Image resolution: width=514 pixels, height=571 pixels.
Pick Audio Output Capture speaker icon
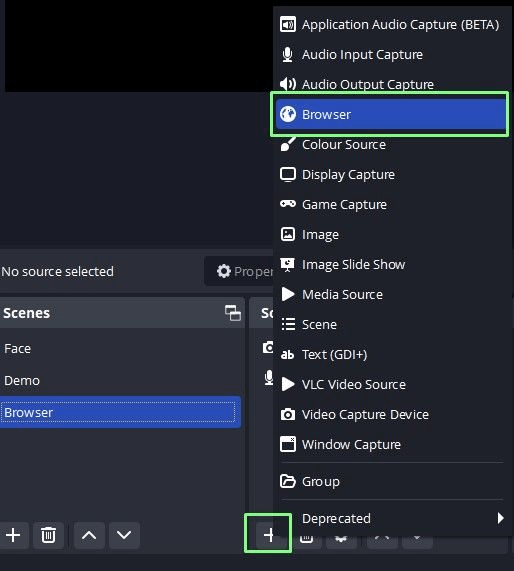(x=288, y=84)
